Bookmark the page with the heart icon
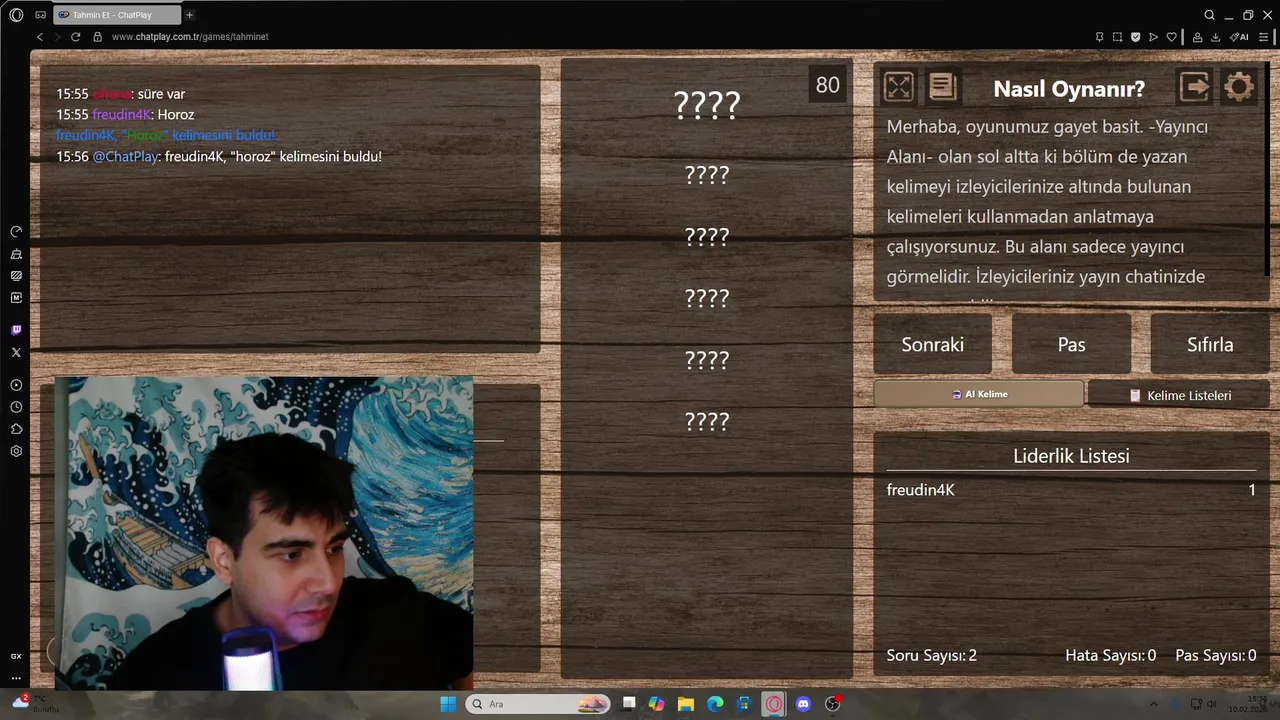Image resolution: width=1280 pixels, height=720 pixels. coord(1172,37)
